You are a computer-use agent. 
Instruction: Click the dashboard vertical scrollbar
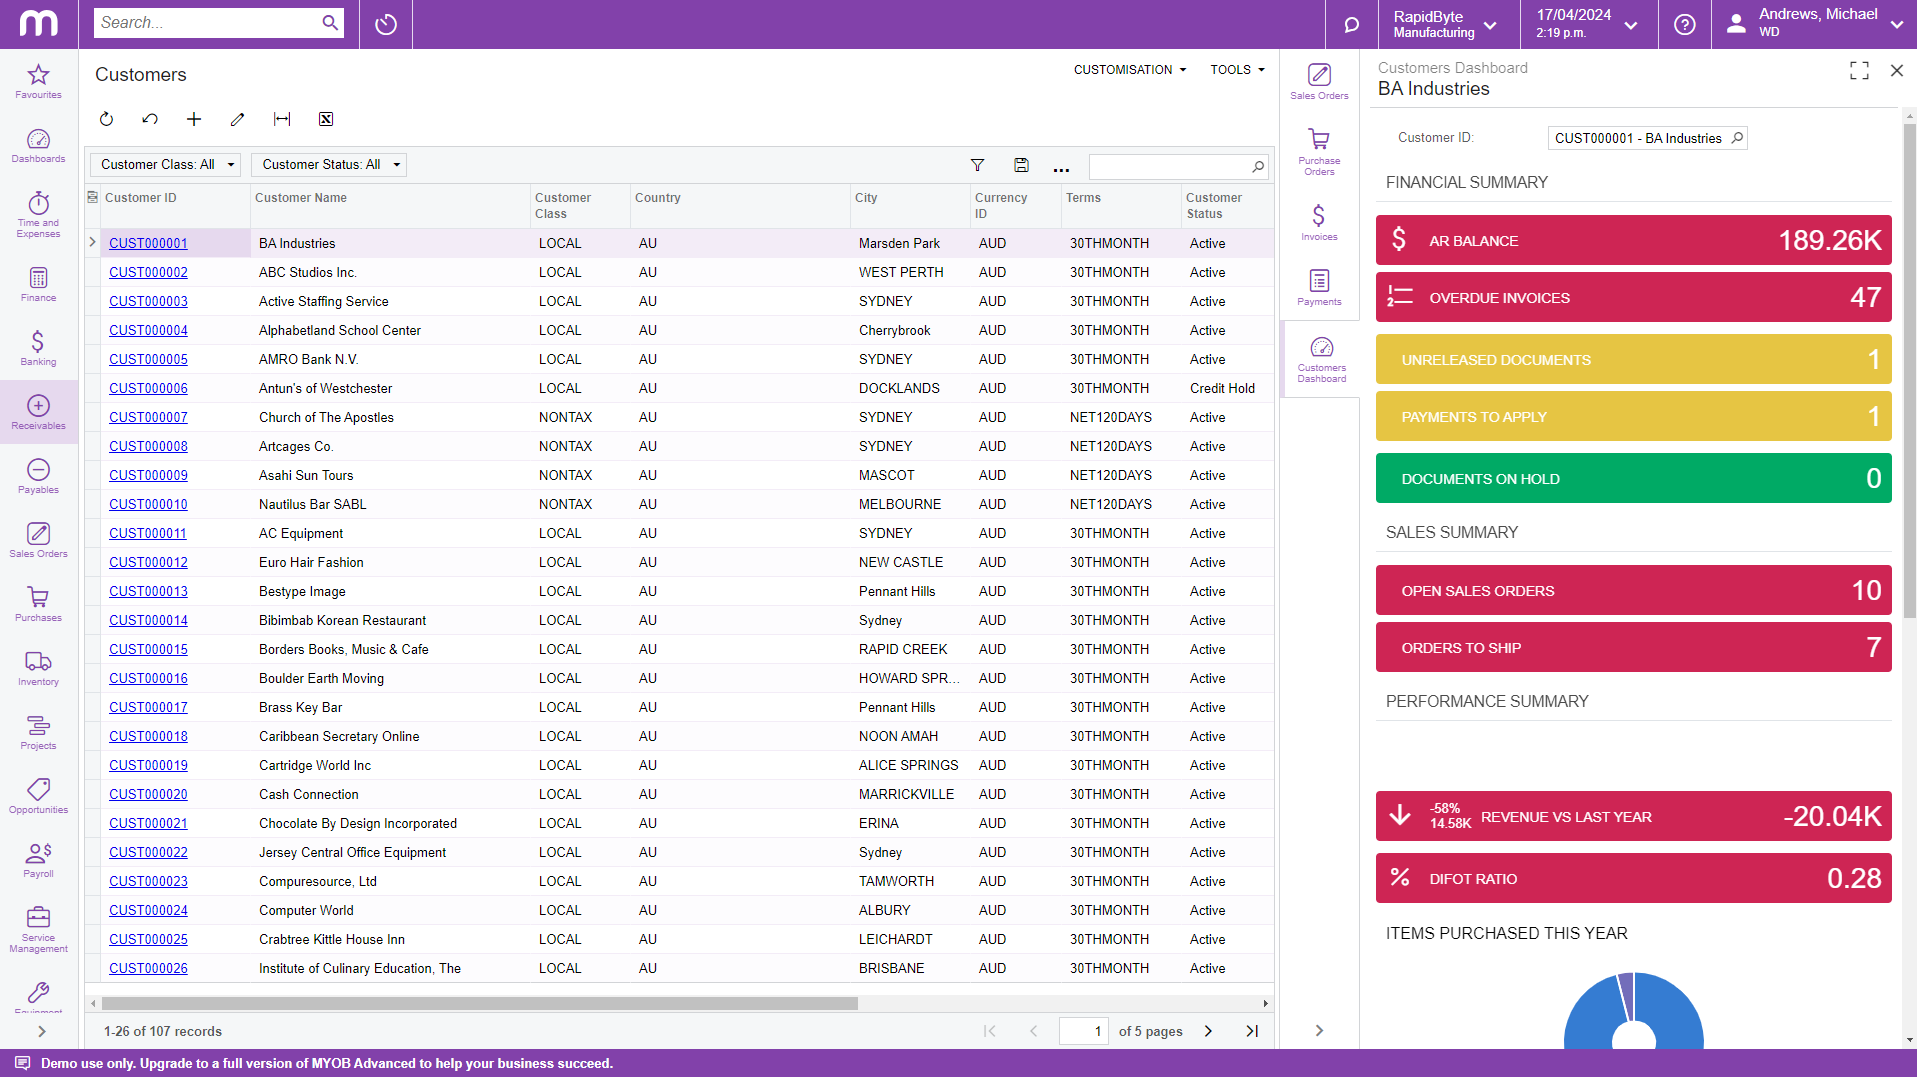click(1909, 370)
